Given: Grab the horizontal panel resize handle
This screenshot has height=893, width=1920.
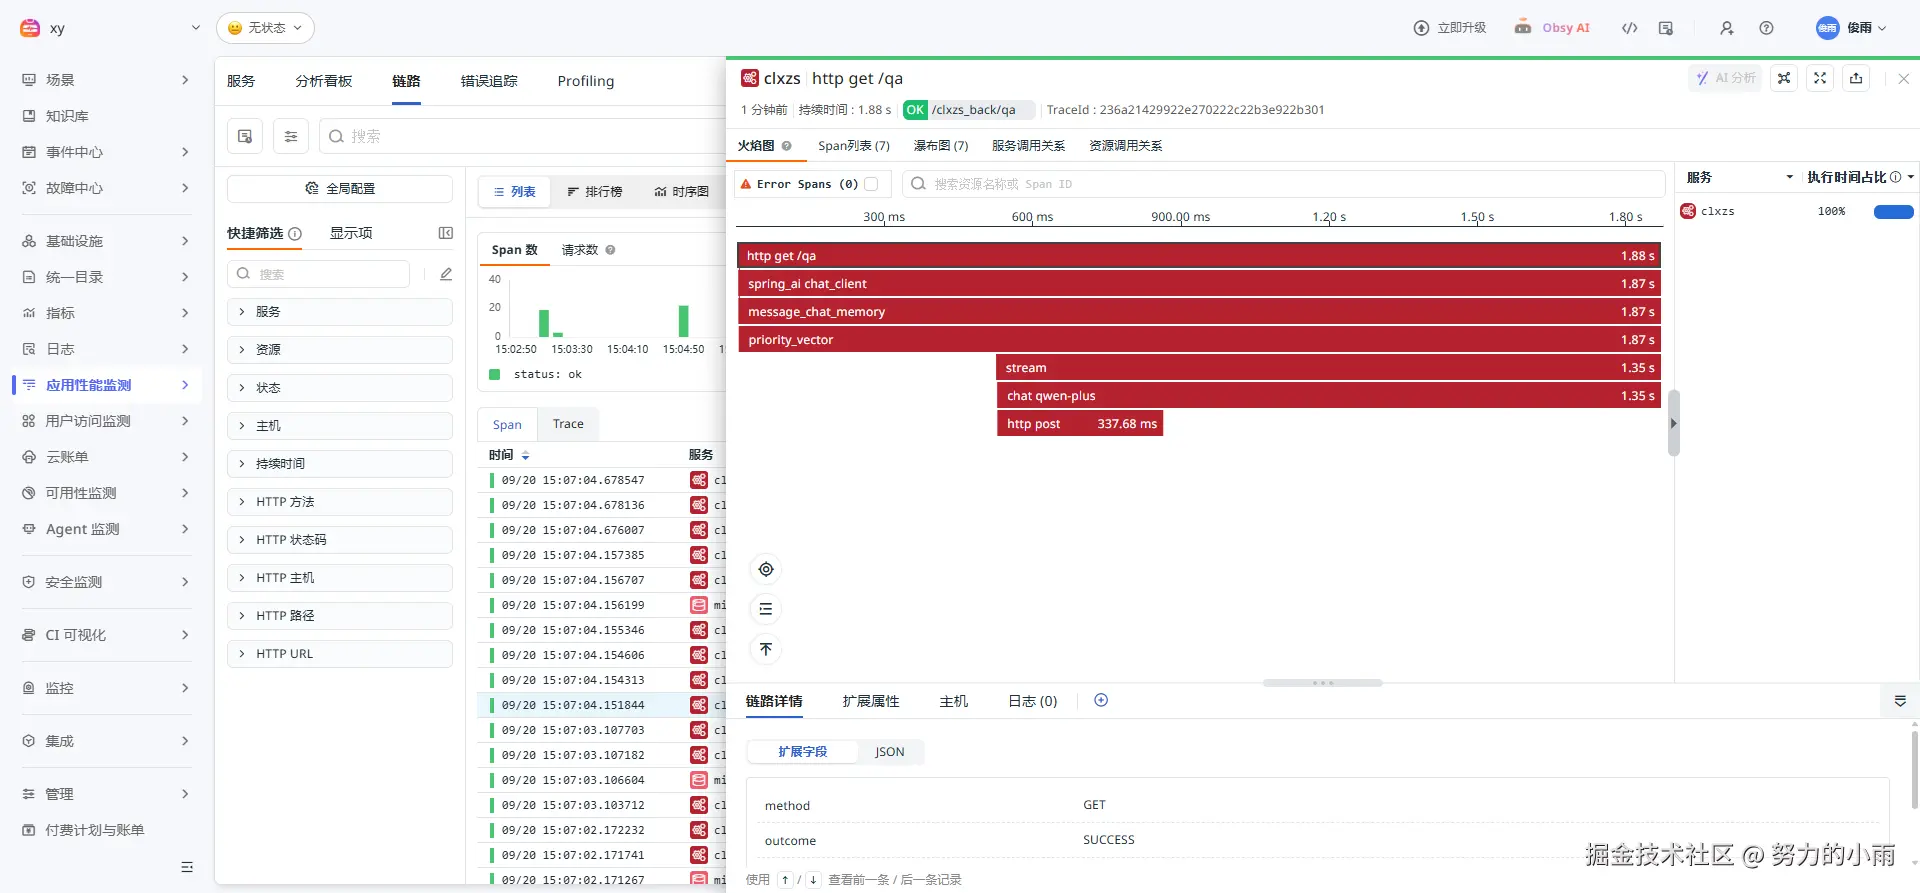Looking at the screenshot, I should pyautogui.click(x=1322, y=683).
